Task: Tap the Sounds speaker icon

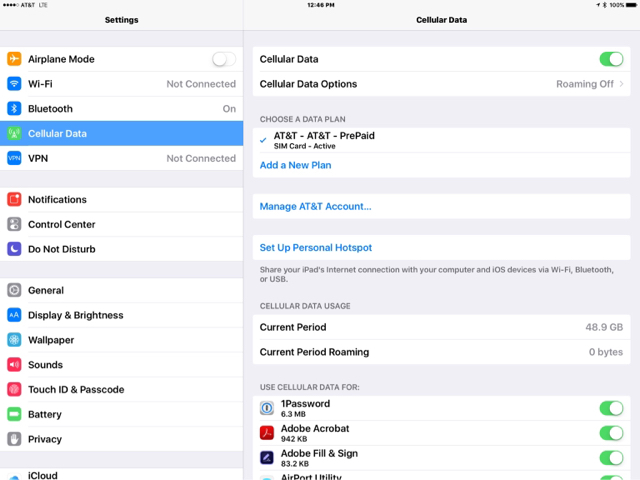Action: pyautogui.click(x=14, y=364)
